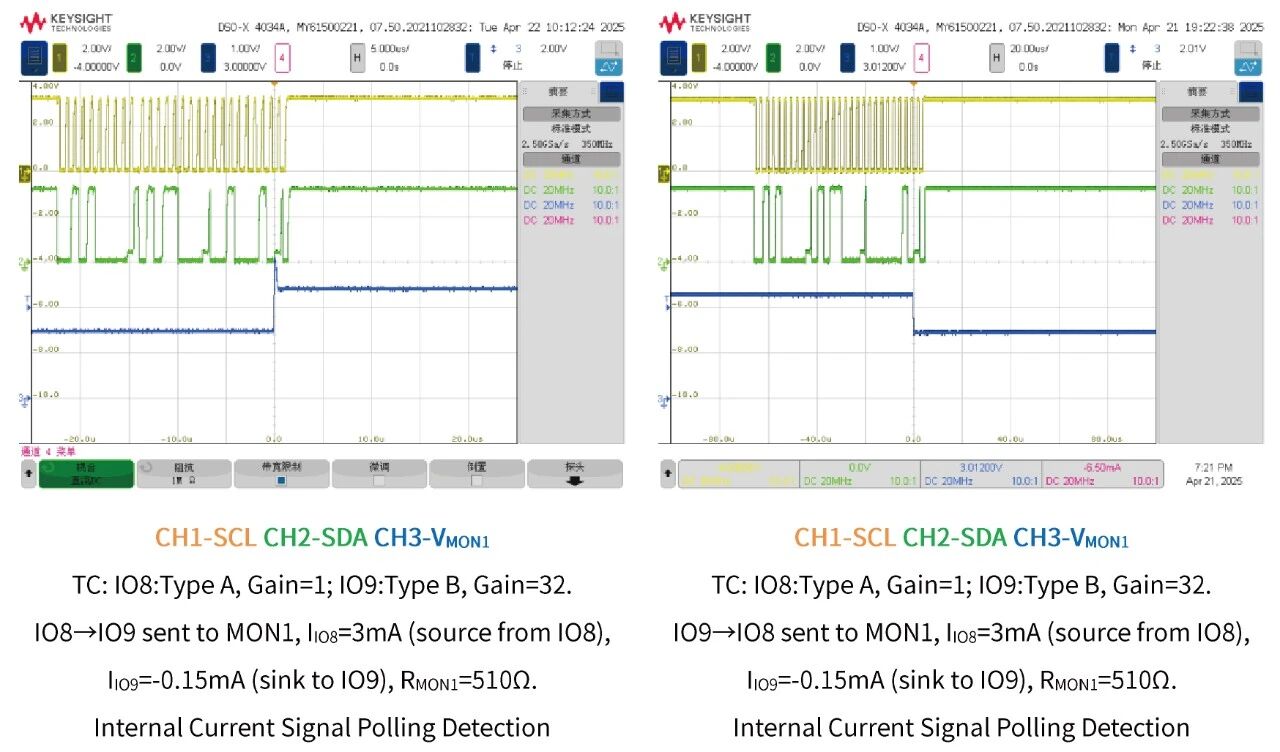1280x752 pixels.
Task: Click channel 4 pink badge on left scope
Action: 283,59
